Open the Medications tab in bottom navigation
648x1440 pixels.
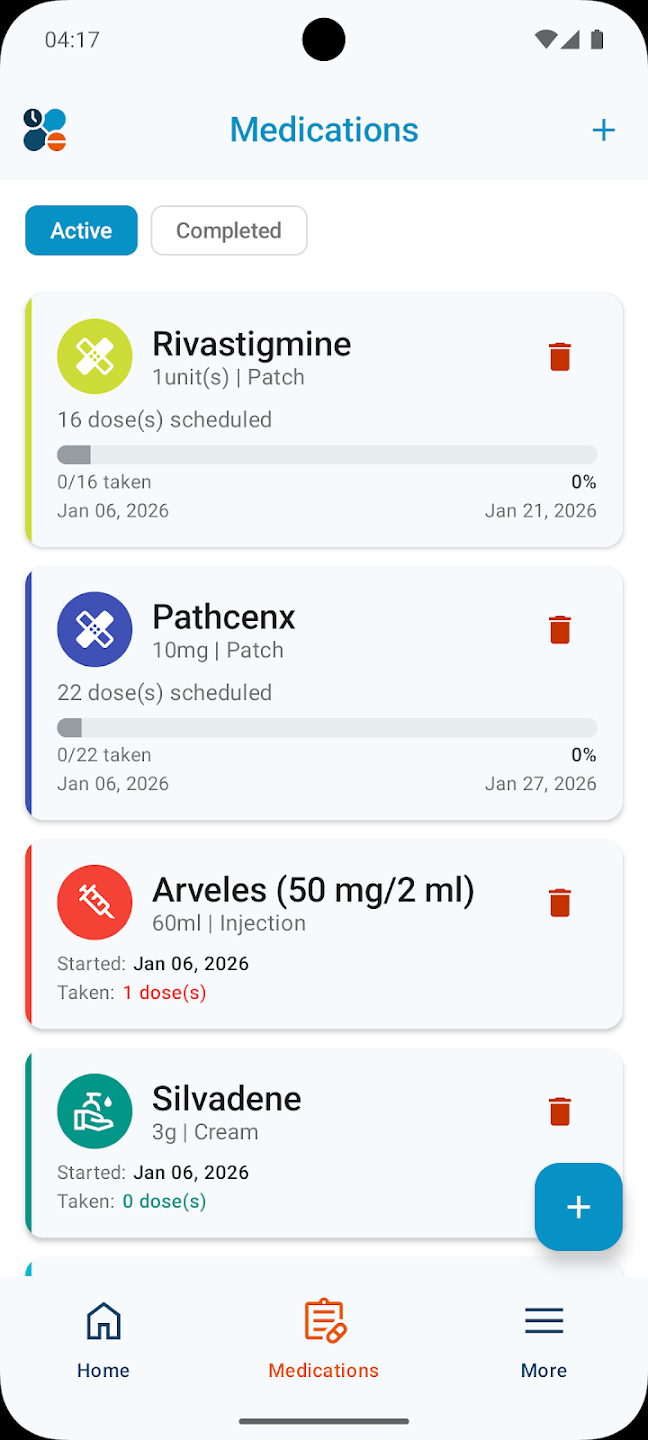tap(323, 1338)
